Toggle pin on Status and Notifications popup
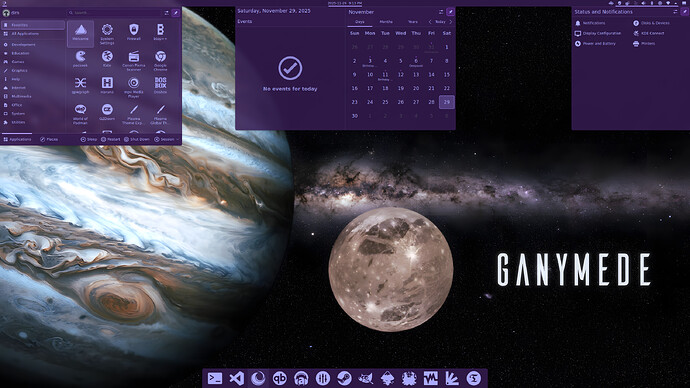Image resolution: width=690 pixels, height=388 pixels. (685, 12)
